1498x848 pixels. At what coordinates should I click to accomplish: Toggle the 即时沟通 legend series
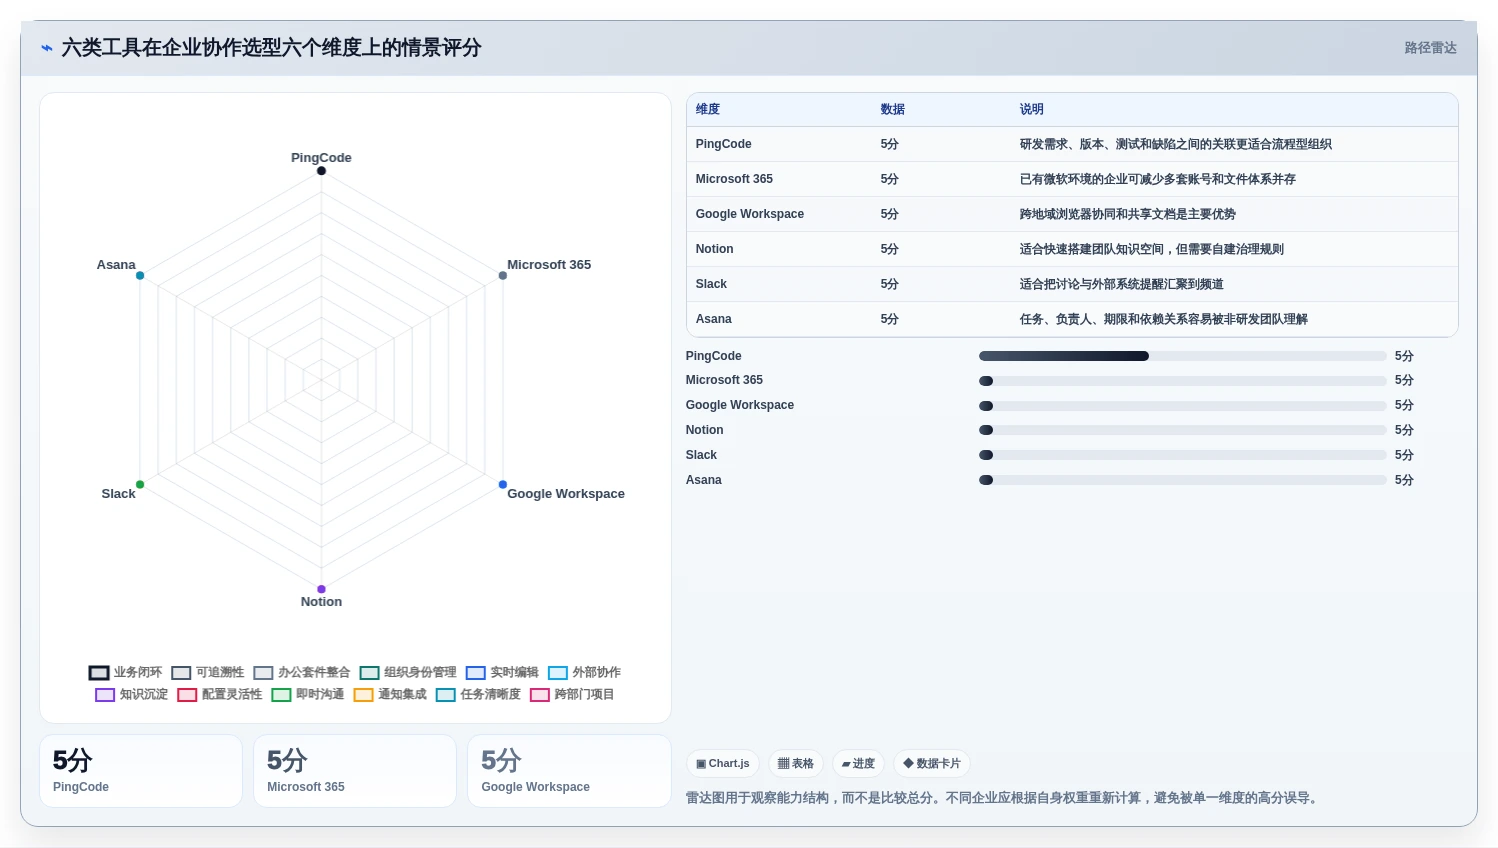coord(307,695)
